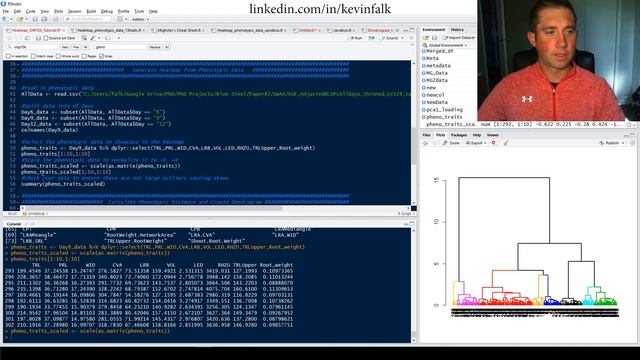Viewport: 640px width, 360px height.
Task: Click the editor vertical scrollbar
Action: pos(413,147)
